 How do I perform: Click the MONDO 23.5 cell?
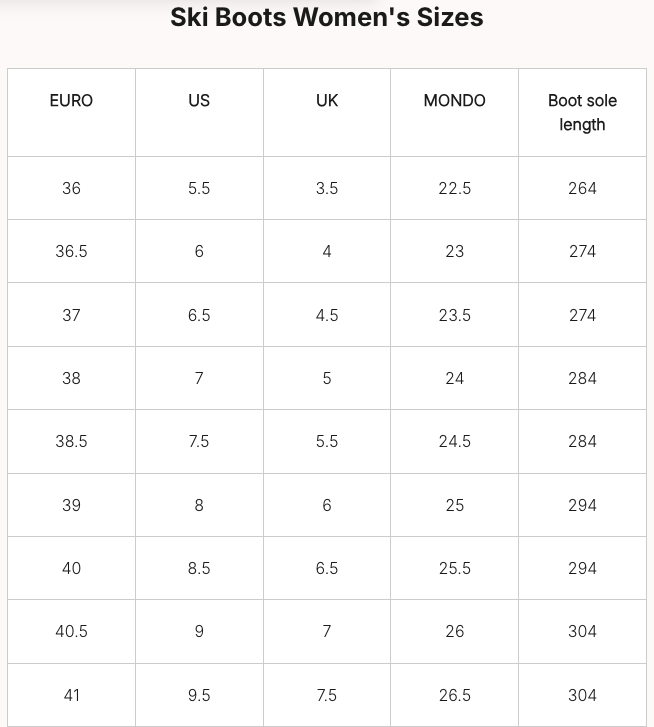[455, 315]
